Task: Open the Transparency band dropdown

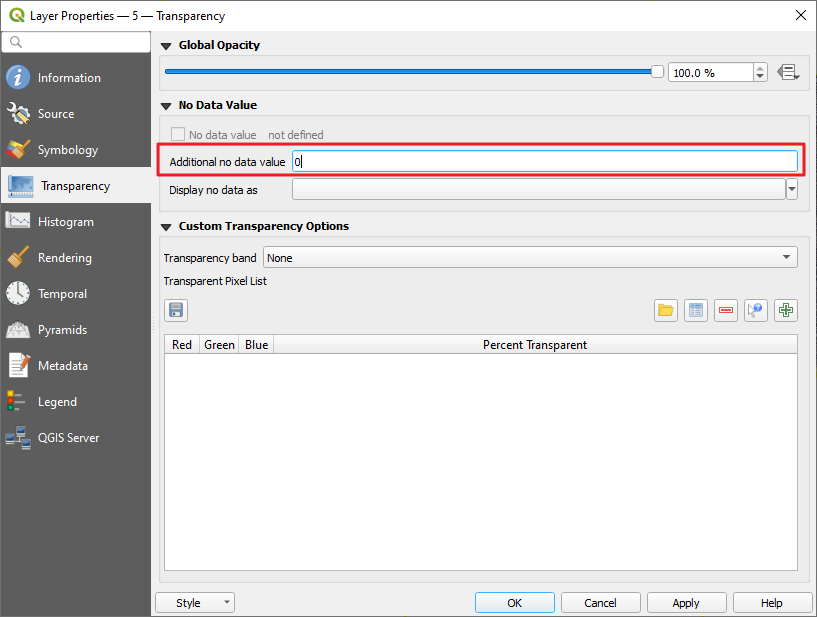Action: click(x=530, y=258)
